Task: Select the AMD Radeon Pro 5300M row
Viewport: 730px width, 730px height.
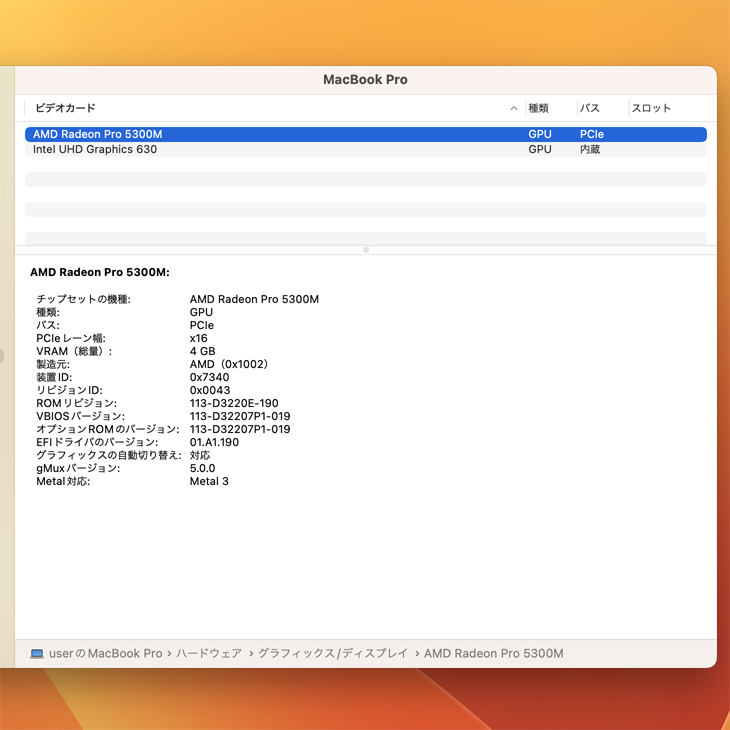Action: [x=365, y=134]
